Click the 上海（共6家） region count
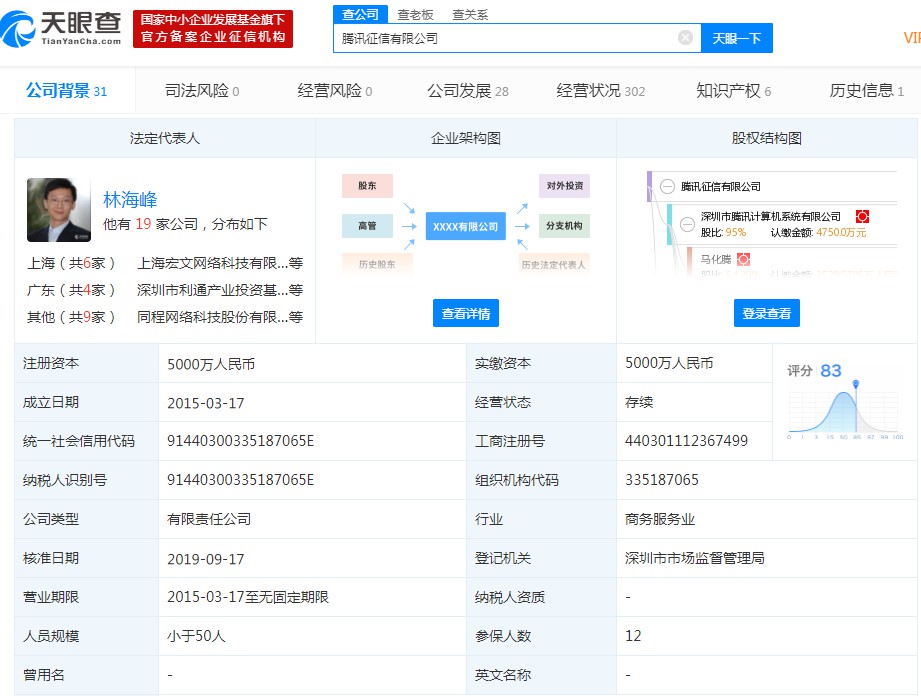The image size is (921, 696). coord(71,263)
